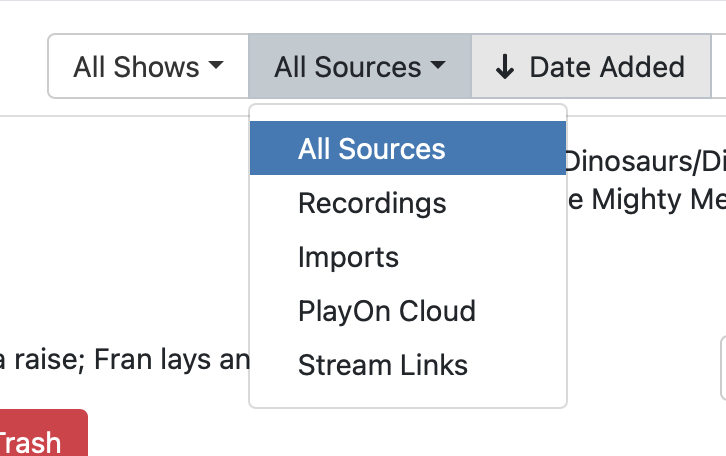Click the caret arrow beside All Shows
This screenshot has width=726, height=456.
216,67
